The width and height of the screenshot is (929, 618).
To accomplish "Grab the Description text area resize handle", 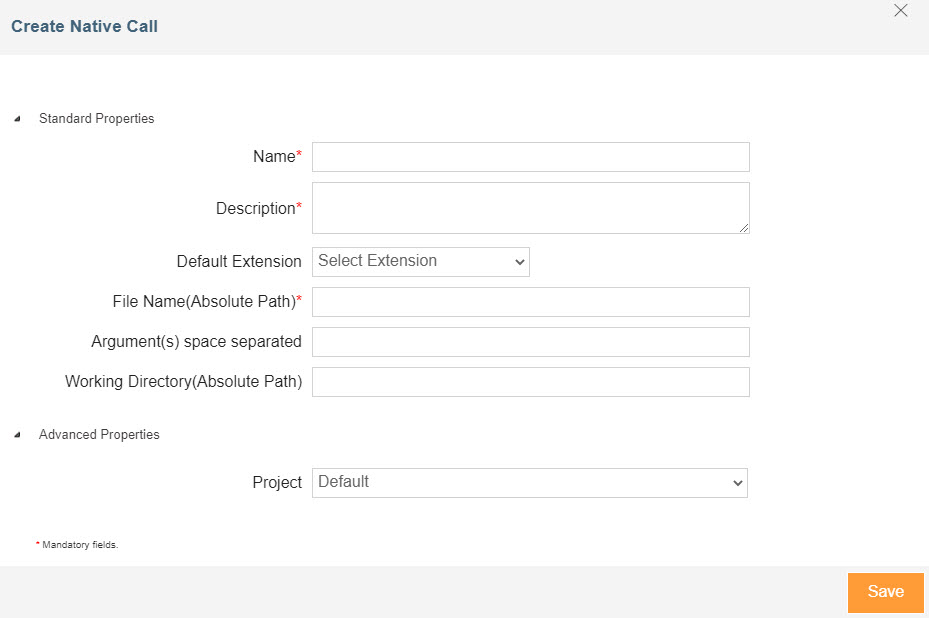I will coord(744,228).
